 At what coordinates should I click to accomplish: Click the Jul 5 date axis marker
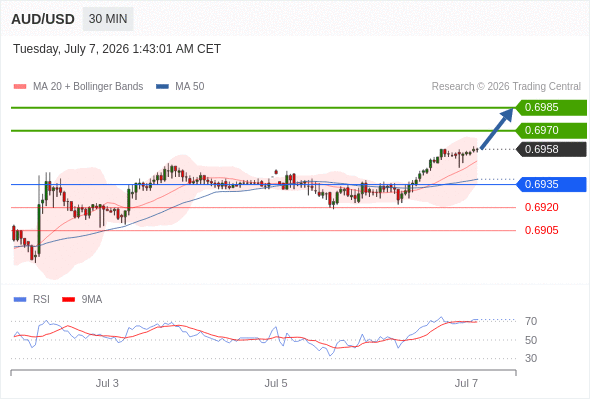(276, 383)
